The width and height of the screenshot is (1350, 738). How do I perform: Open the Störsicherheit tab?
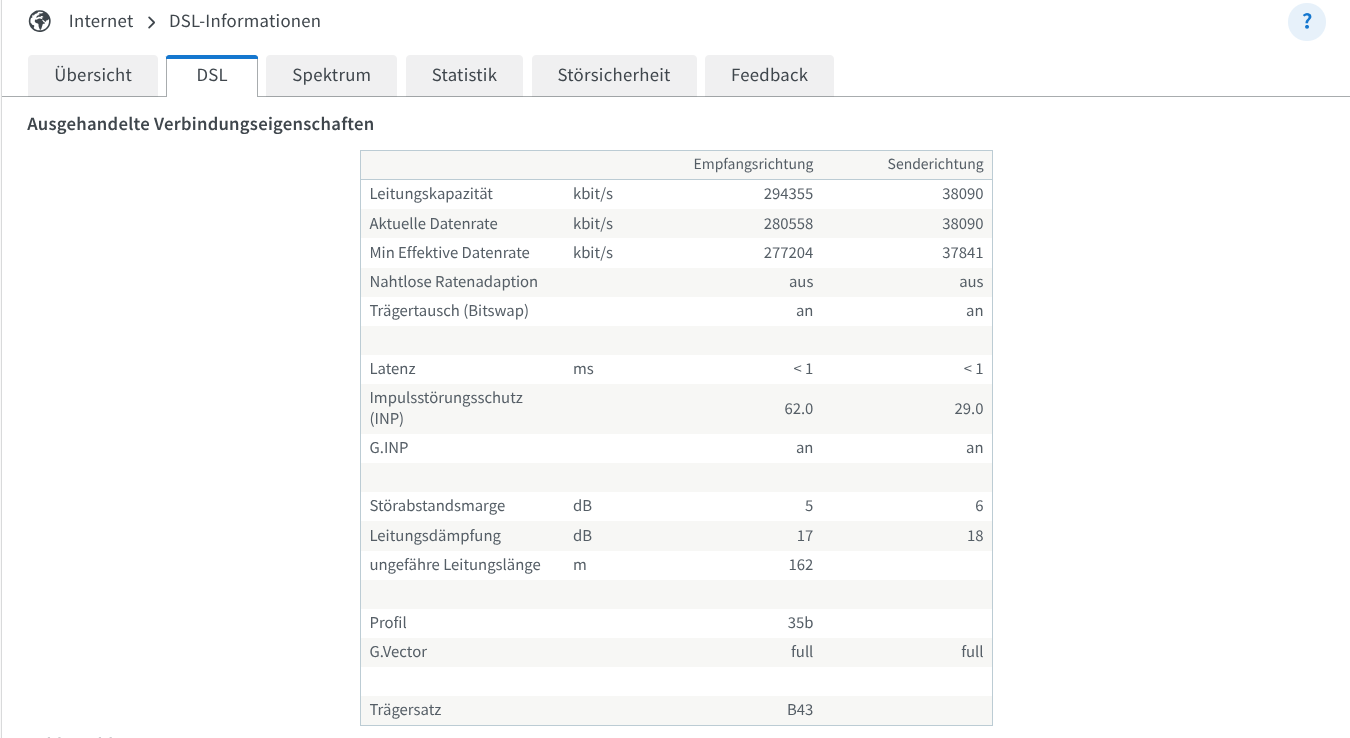[x=613, y=75]
